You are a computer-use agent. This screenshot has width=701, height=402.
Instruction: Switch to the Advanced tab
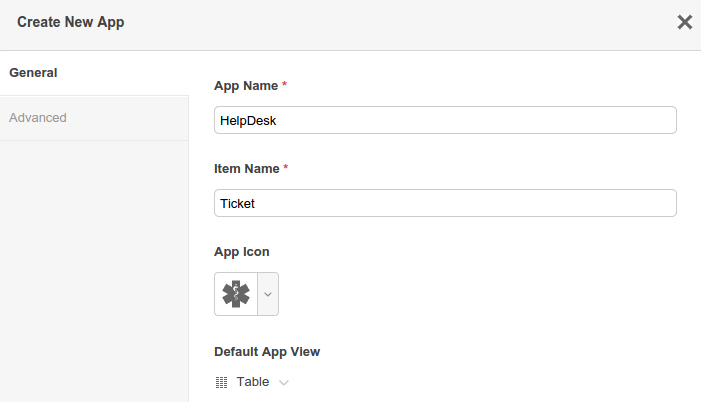pyautogui.click(x=94, y=118)
